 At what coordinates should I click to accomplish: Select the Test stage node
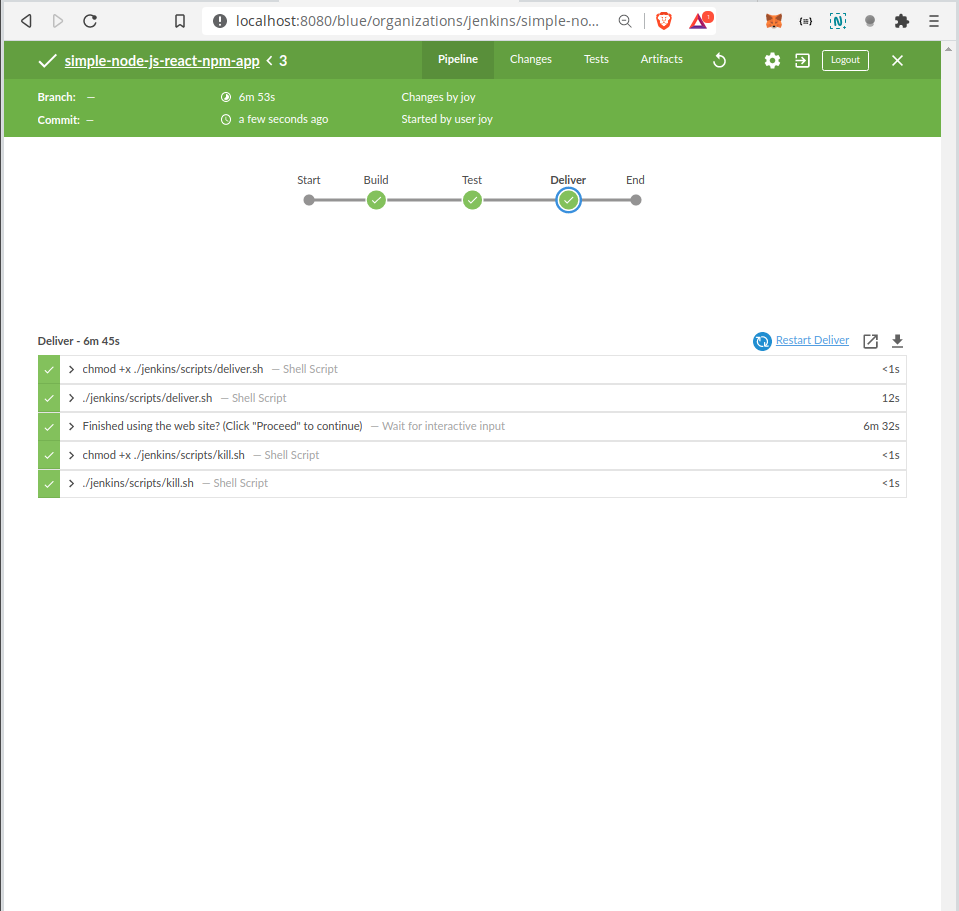pos(472,200)
